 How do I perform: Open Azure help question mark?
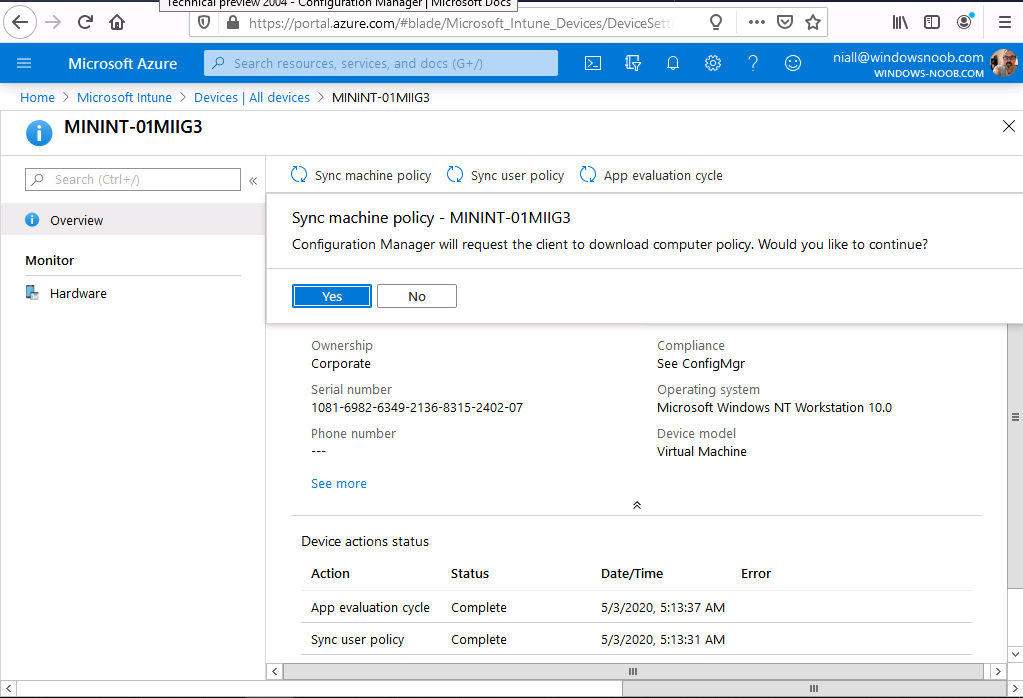[x=752, y=63]
